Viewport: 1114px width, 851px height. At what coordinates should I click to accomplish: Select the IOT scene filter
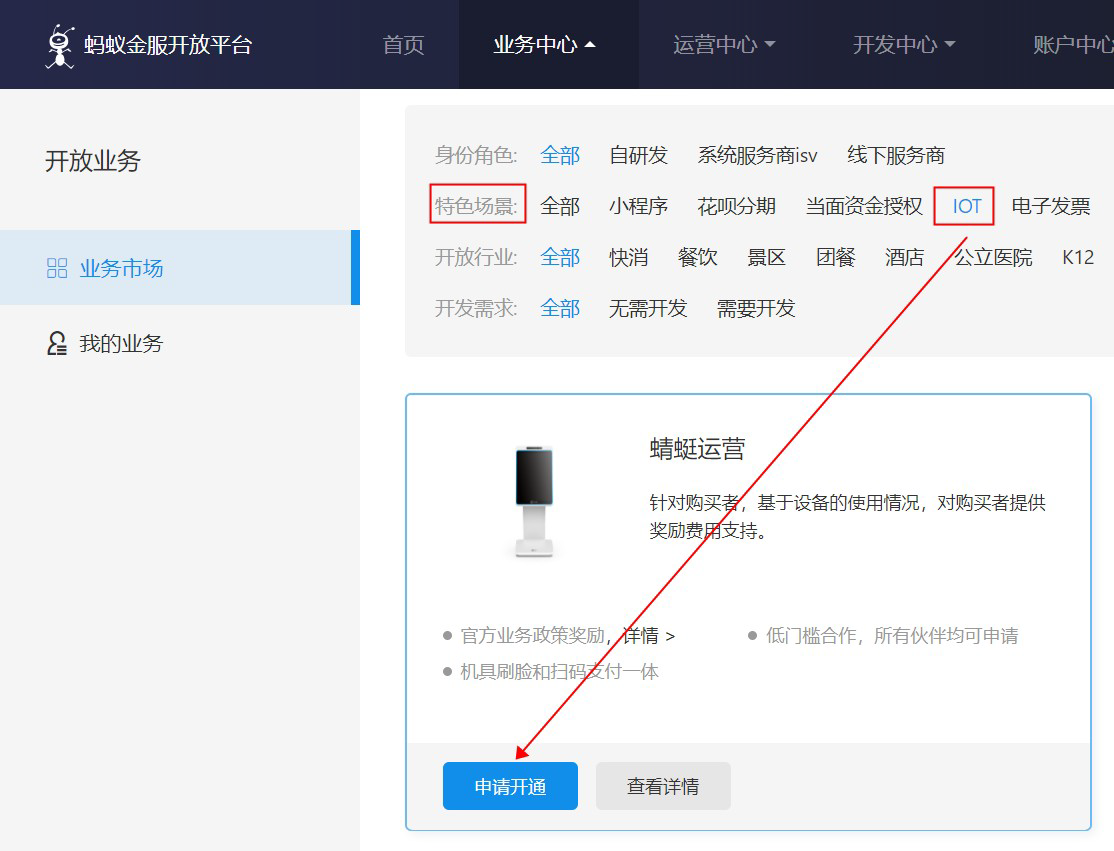(x=966, y=206)
